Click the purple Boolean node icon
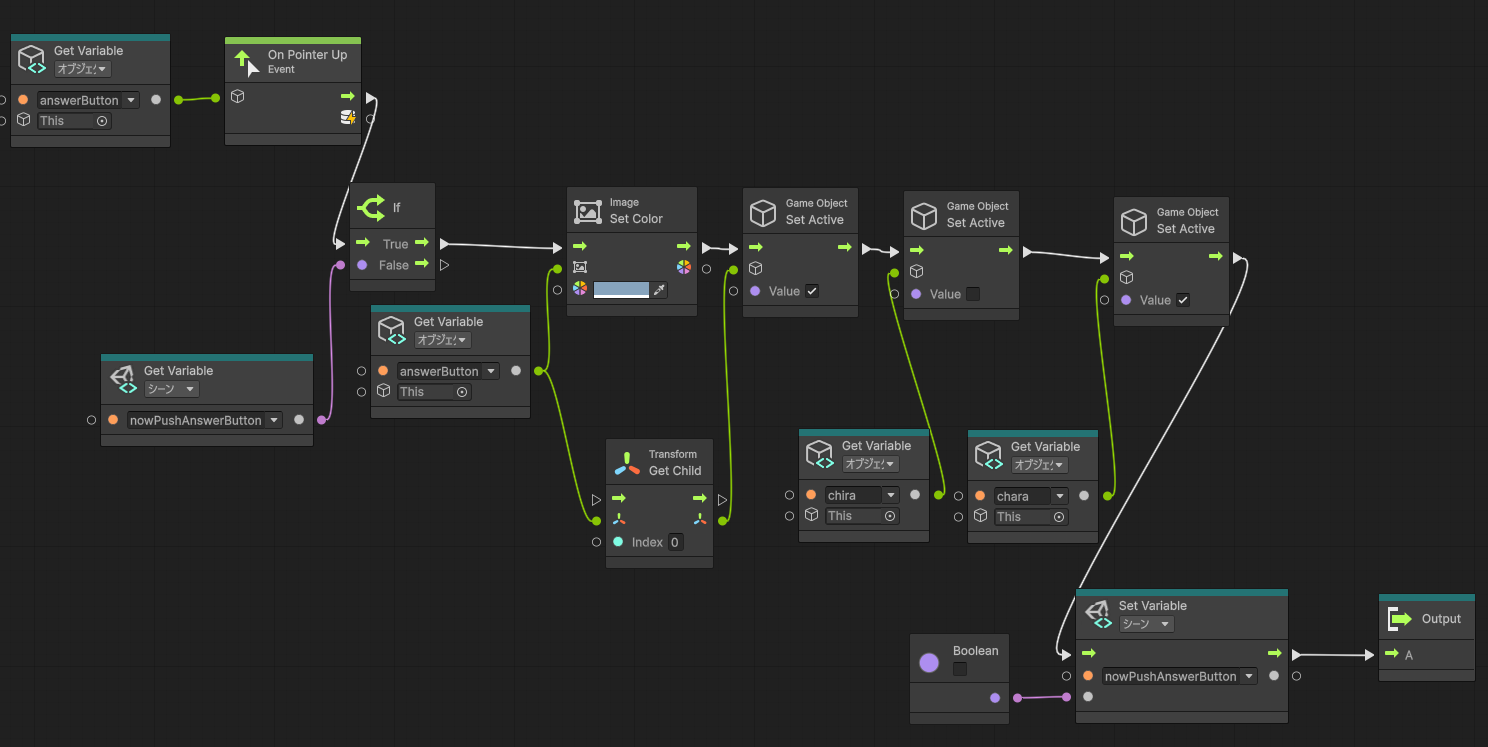The image size is (1488, 747). tap(929, 662)
